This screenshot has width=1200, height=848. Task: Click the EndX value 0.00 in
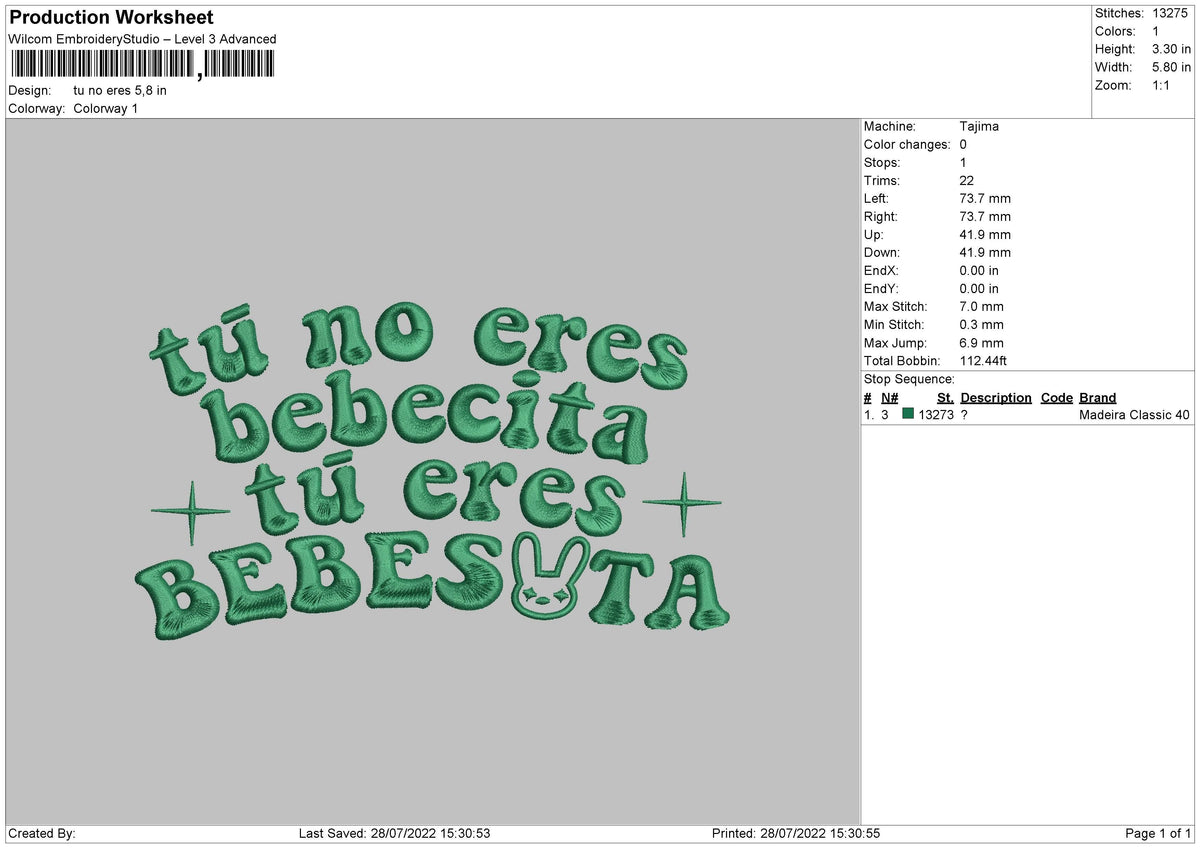[979, 270]
